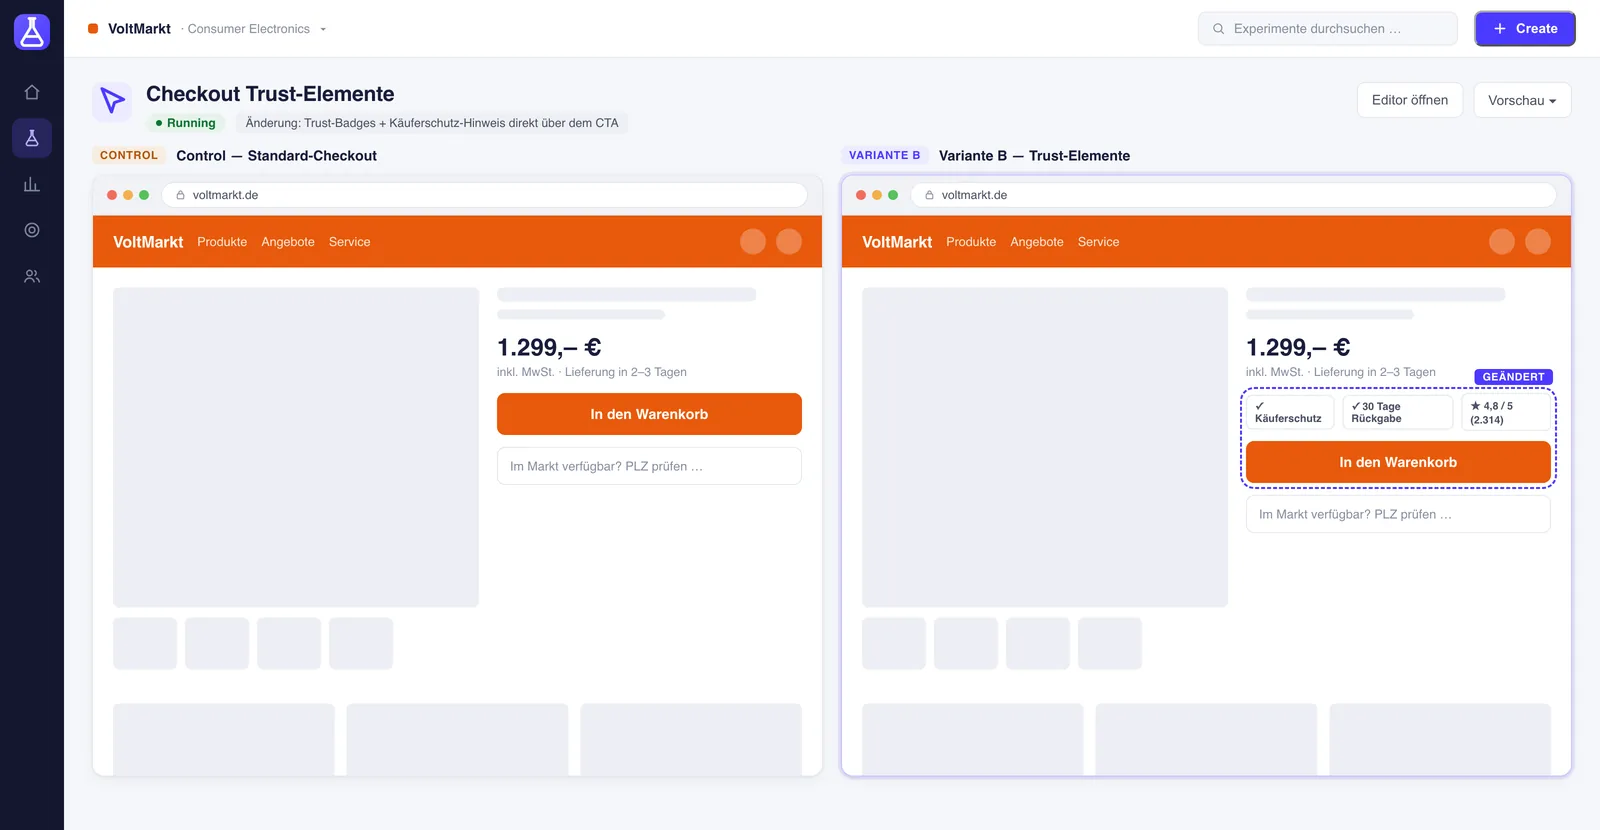Click the Checkout Trust-Elemente title
This screenshot has width=1600, height=830.
point(270,94)
